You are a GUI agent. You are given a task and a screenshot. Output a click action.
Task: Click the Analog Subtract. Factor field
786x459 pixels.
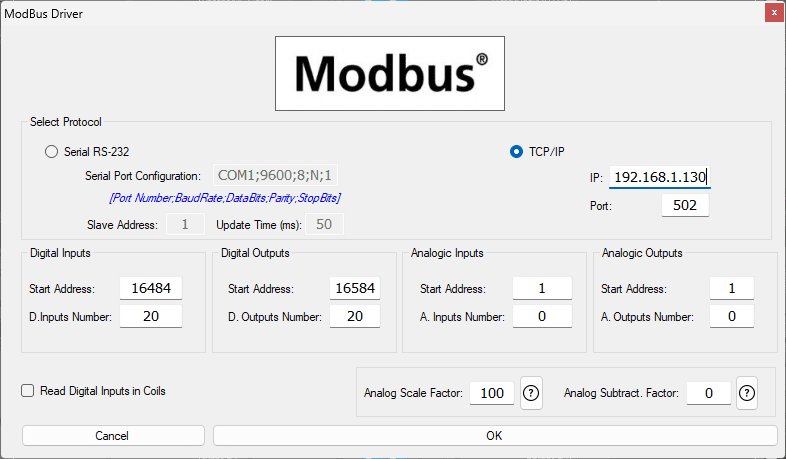[x=708, y=393]
